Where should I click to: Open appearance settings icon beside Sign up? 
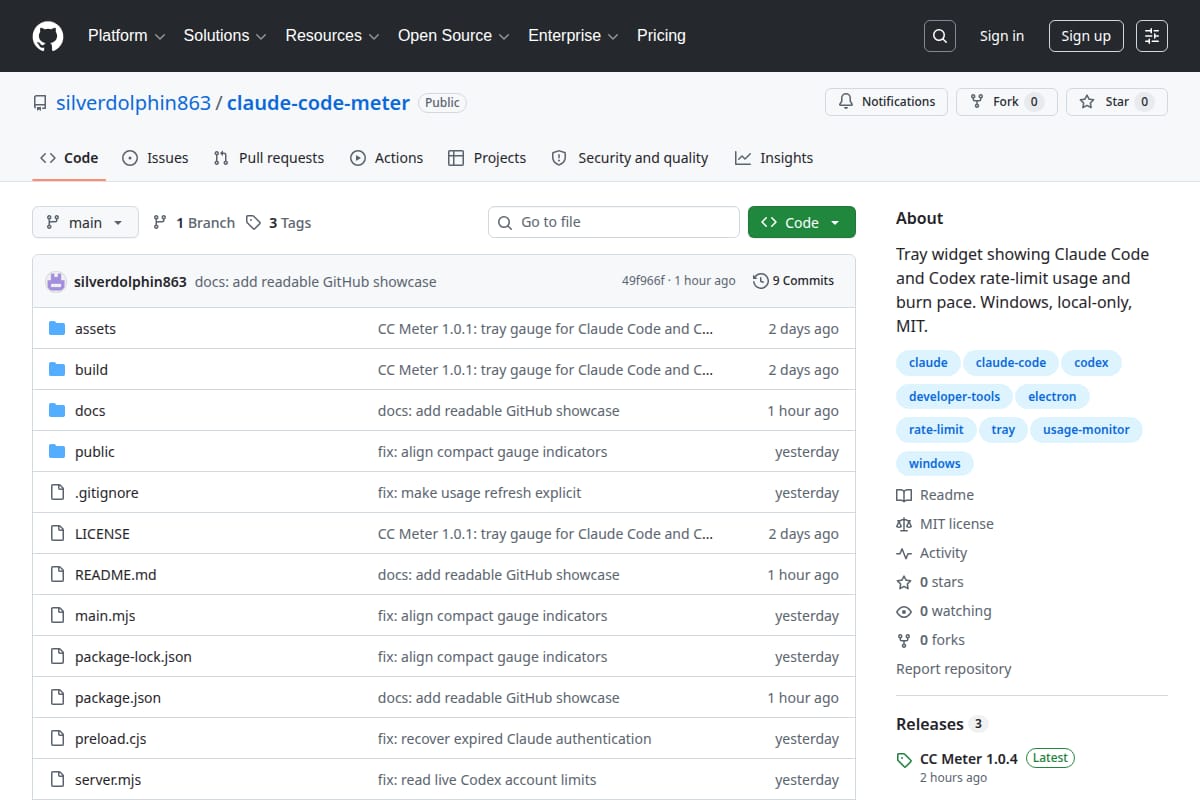click(x=1152, y=36)
